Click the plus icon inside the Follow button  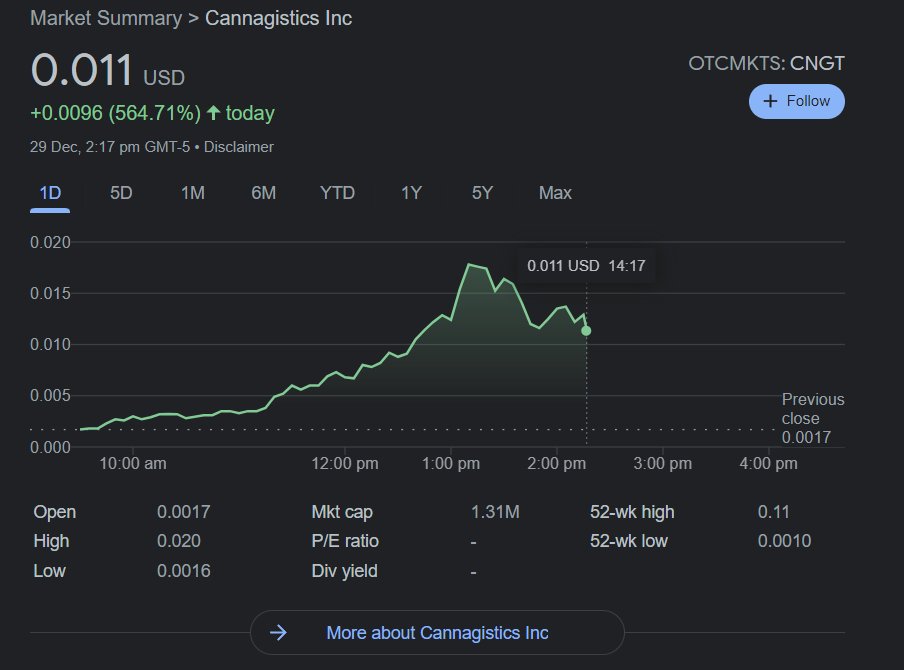tap(769, 101)
